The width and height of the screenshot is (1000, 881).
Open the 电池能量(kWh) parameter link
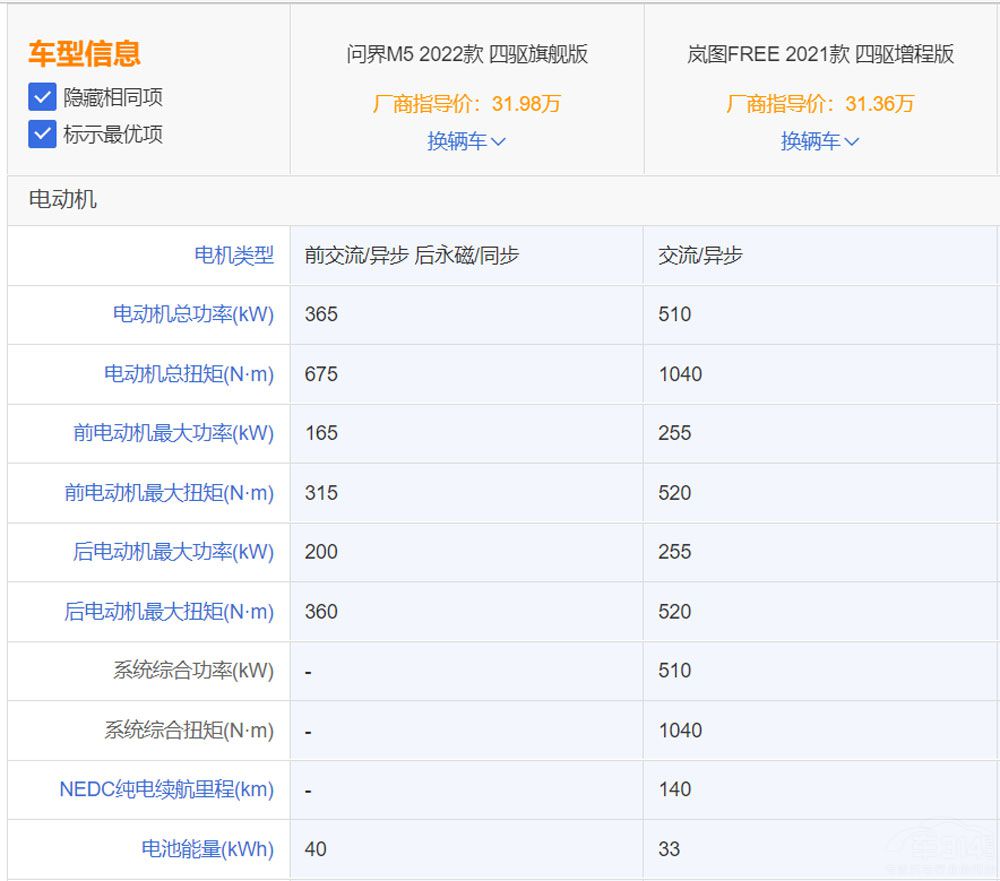click(x=207, y=849)
